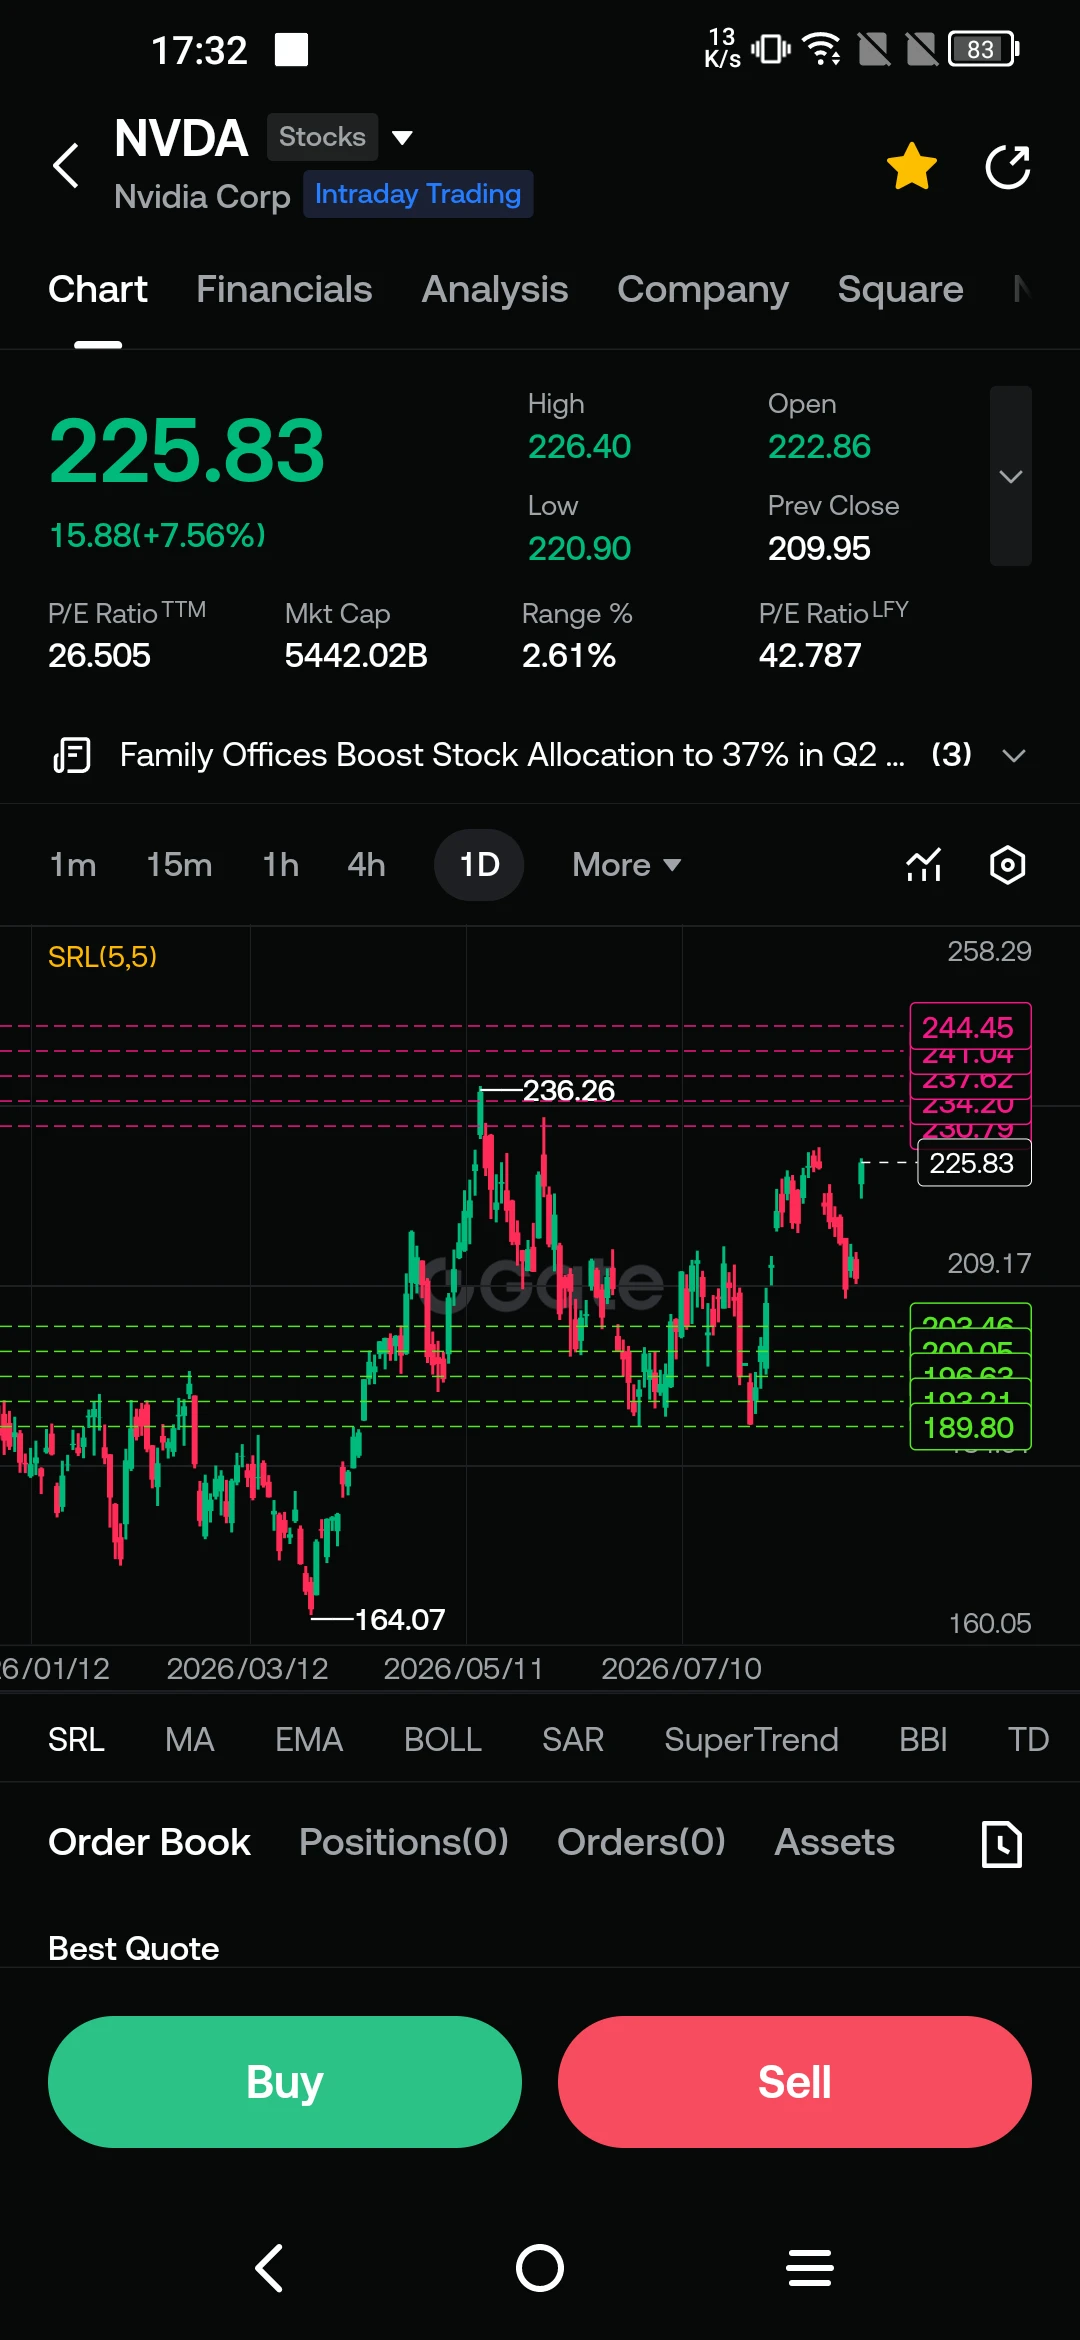Select the 15m timeframe
The height and width of the screenshot is (2340, 1080).
click(179, 865)
